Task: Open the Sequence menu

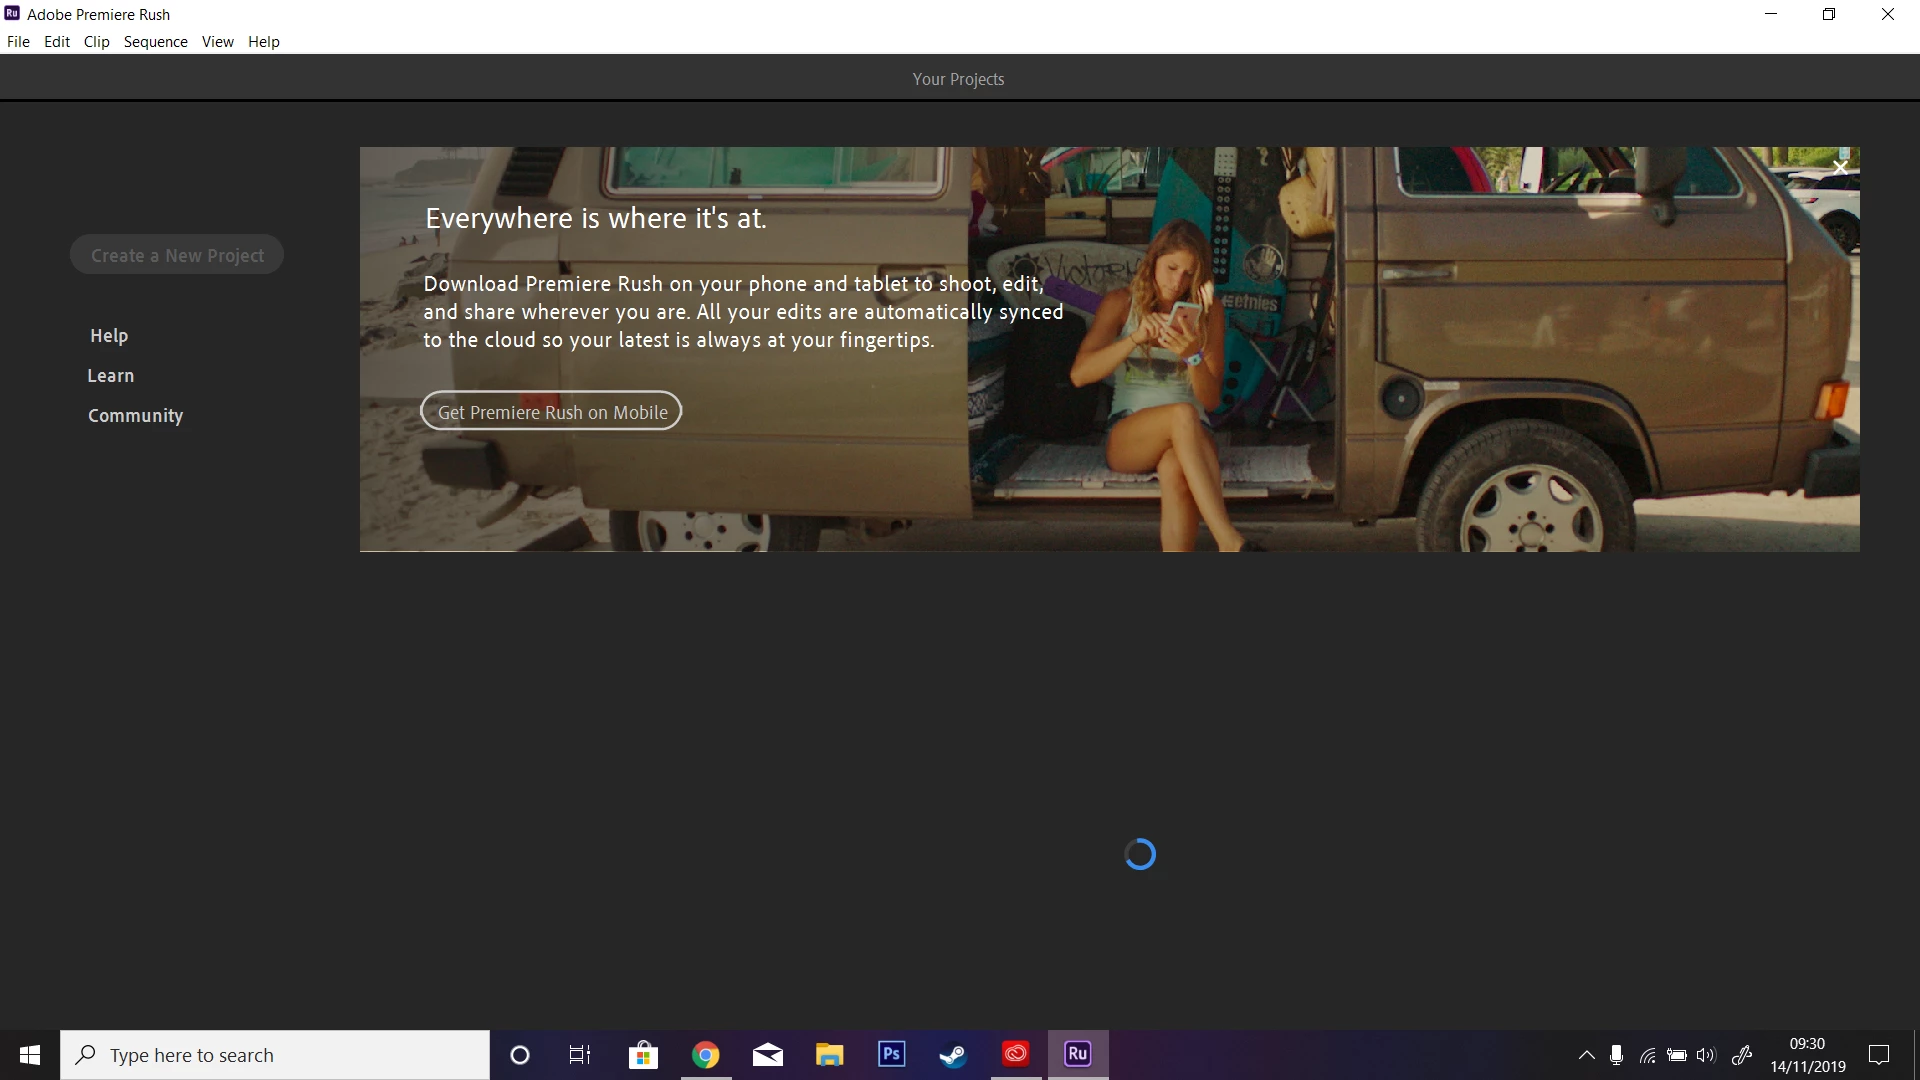Action: [x=155, y=41]
